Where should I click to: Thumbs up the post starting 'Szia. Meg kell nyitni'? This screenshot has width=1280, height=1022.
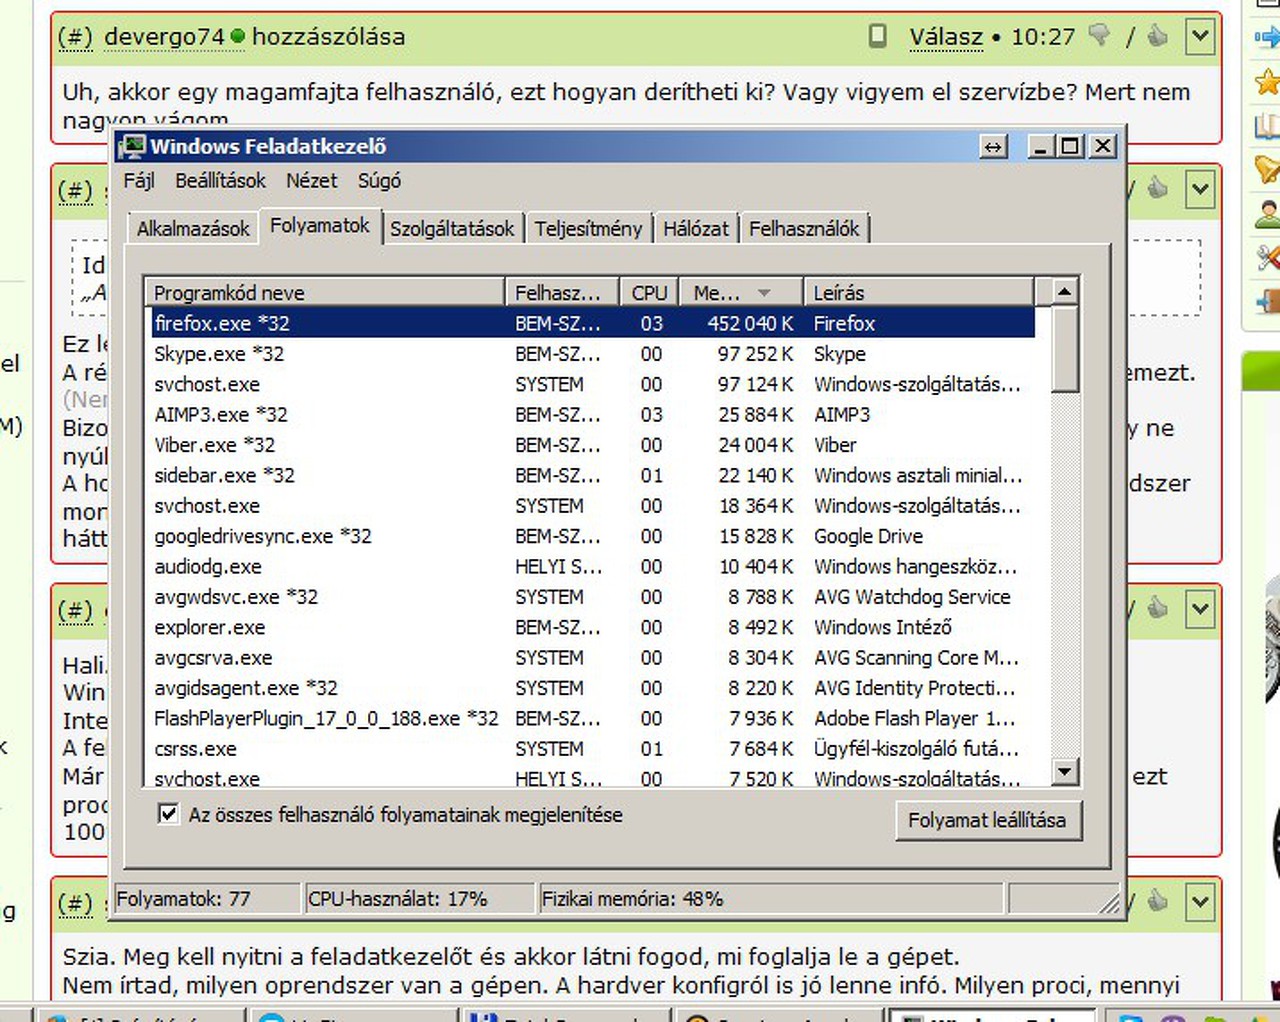tap(1157, 901)
